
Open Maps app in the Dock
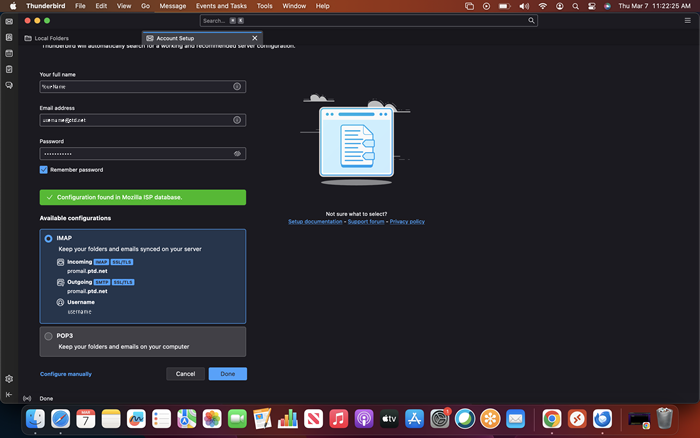pos(187,419)
